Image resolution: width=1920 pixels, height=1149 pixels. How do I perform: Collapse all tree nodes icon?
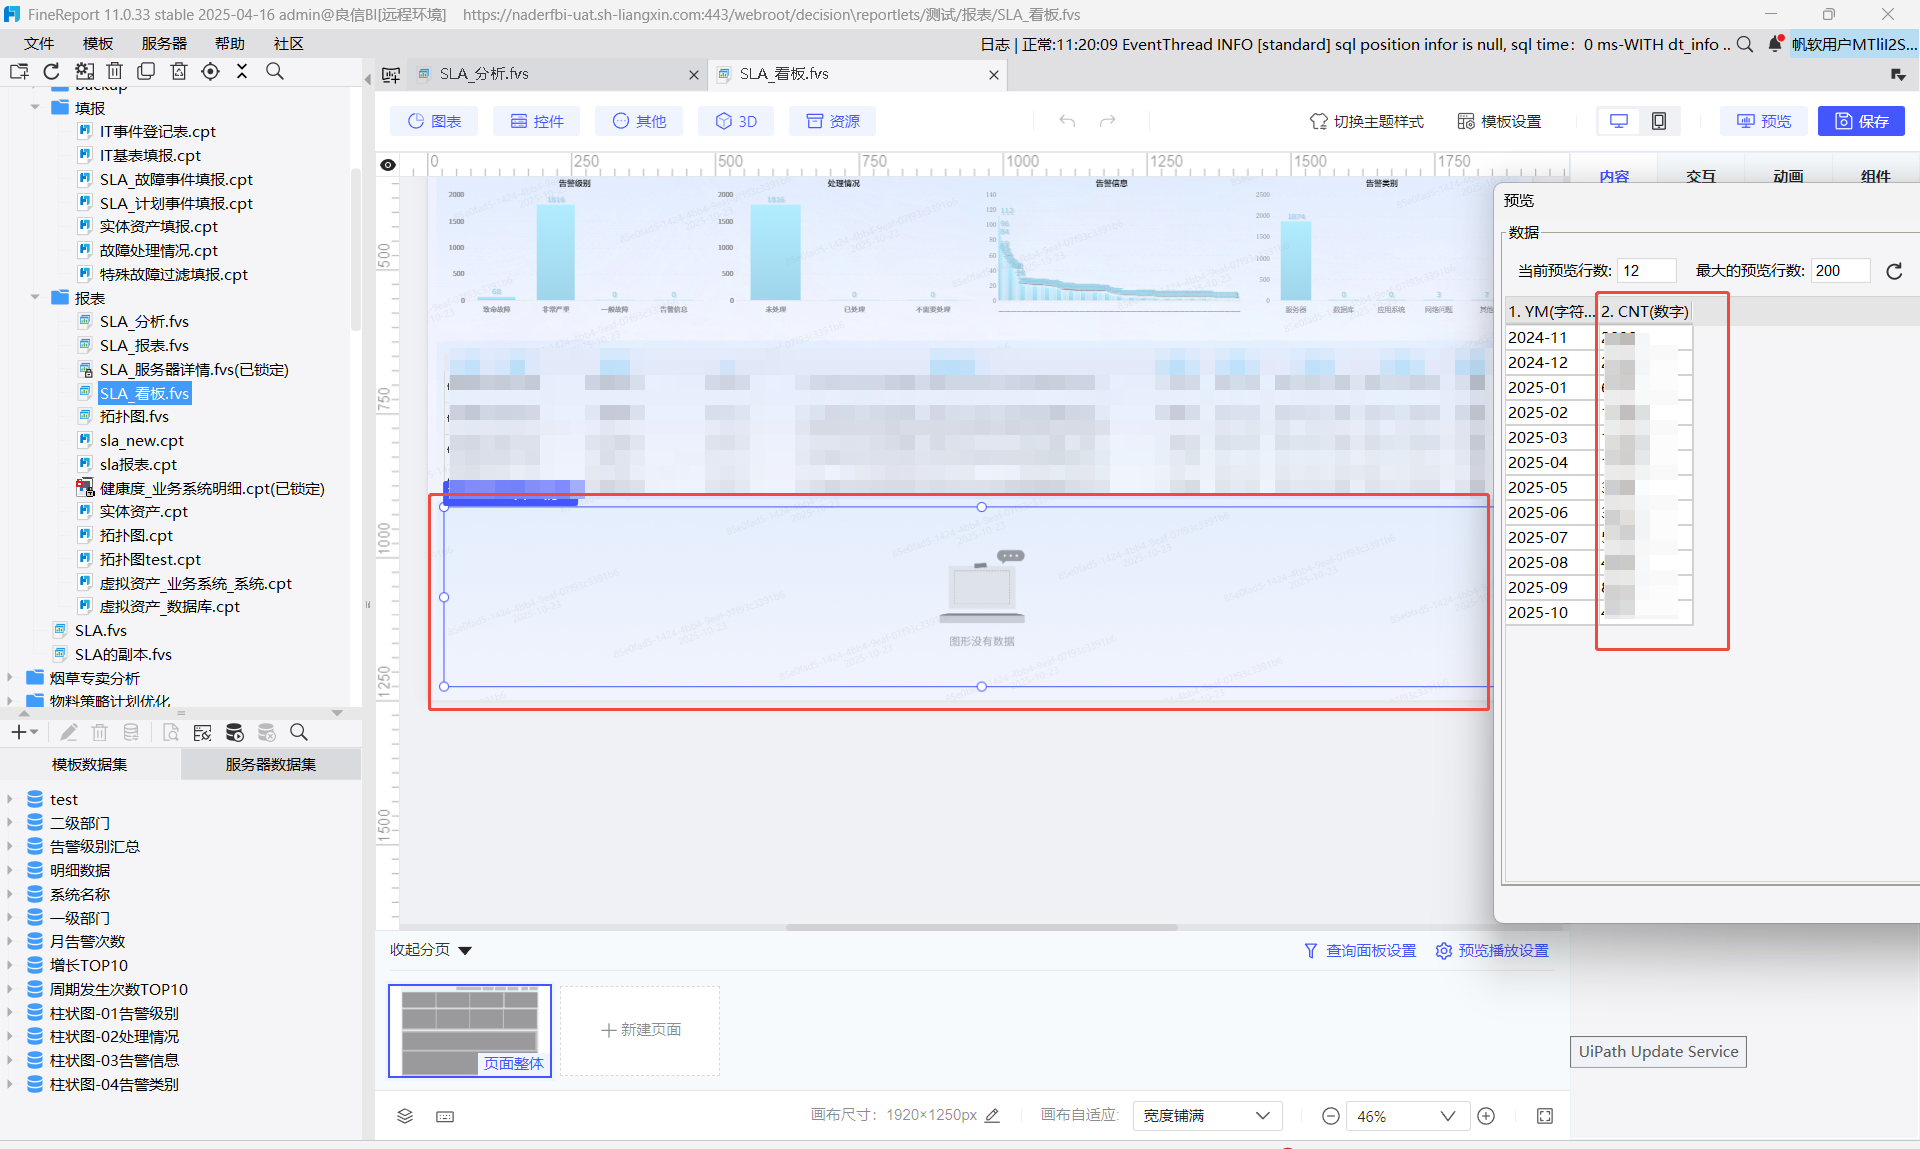(241, 71)
